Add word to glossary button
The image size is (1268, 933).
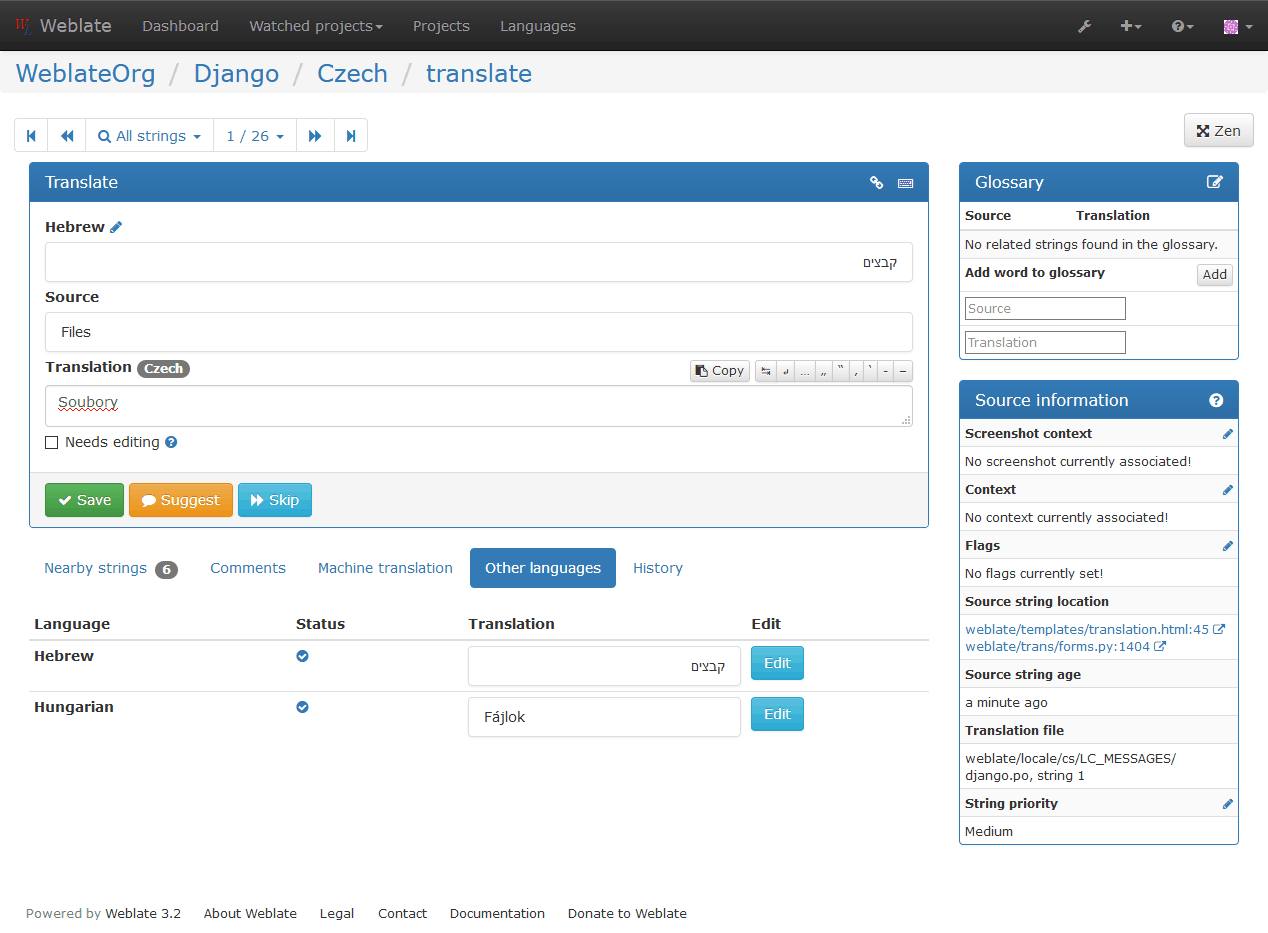[1215, 275]
